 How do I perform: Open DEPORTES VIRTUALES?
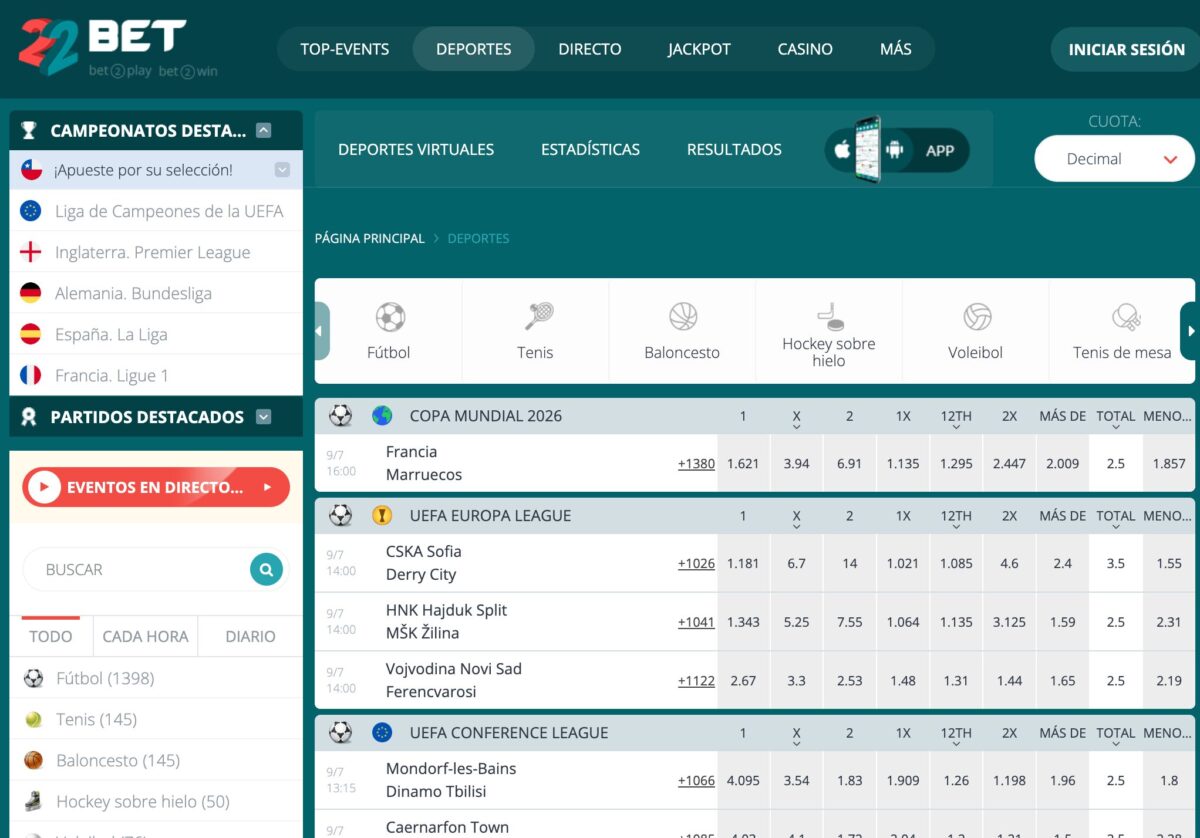[x=416, y=150]
